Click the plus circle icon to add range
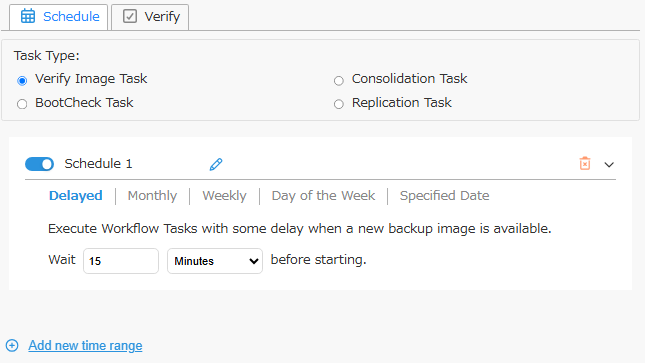Viewport: 645px width, 363px height. point(12,345)
